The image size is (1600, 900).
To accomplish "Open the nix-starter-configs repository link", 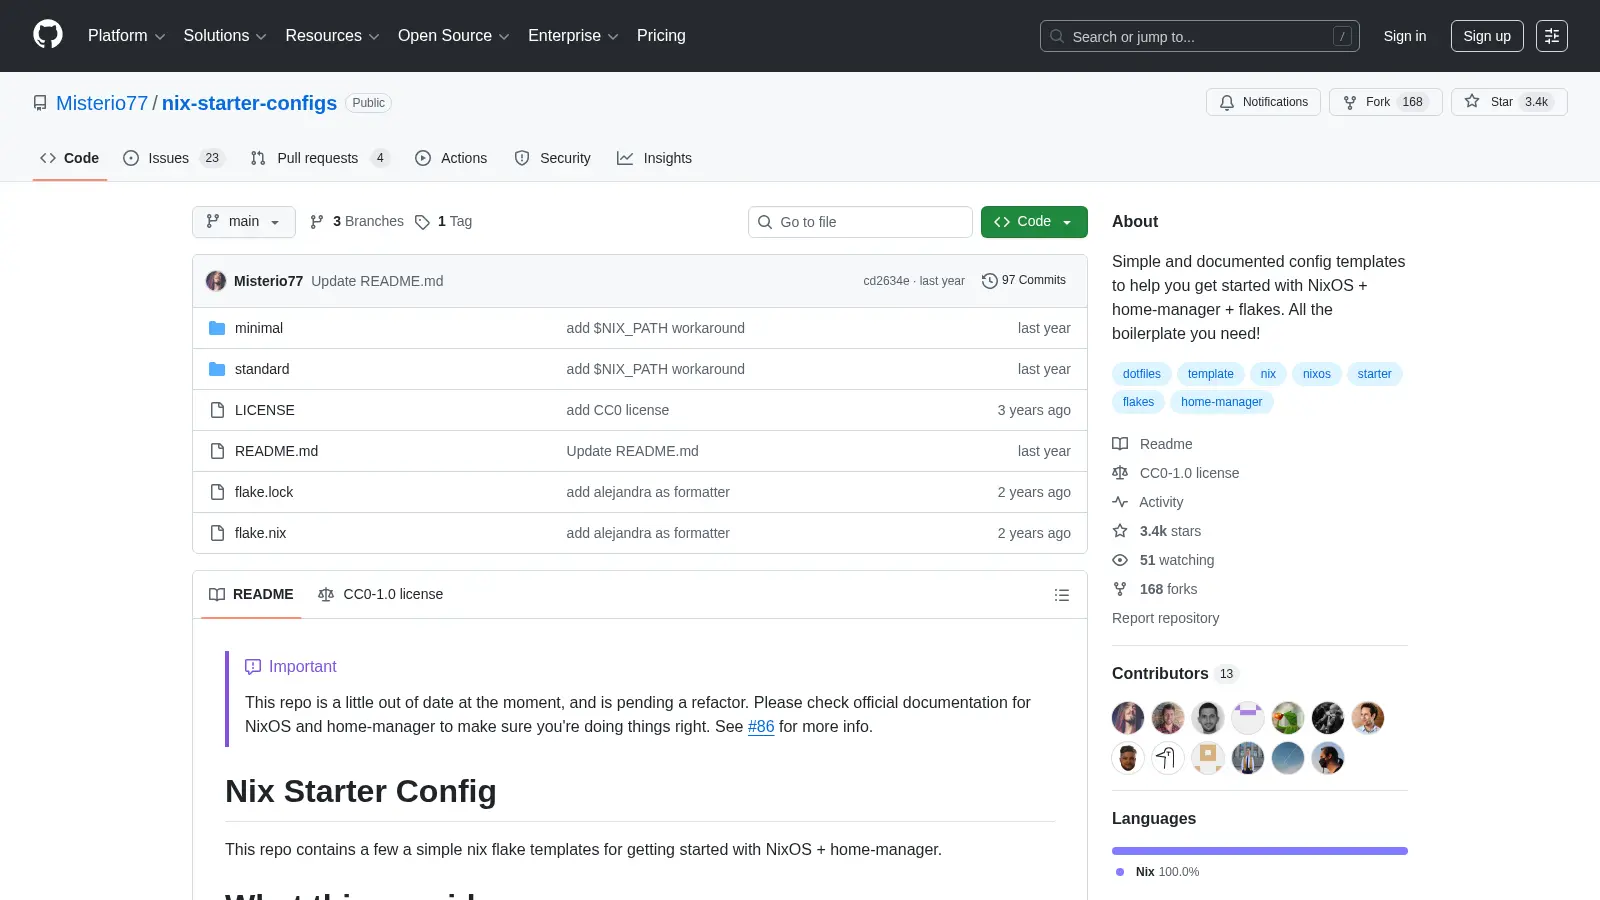I will tap(249, 103).
